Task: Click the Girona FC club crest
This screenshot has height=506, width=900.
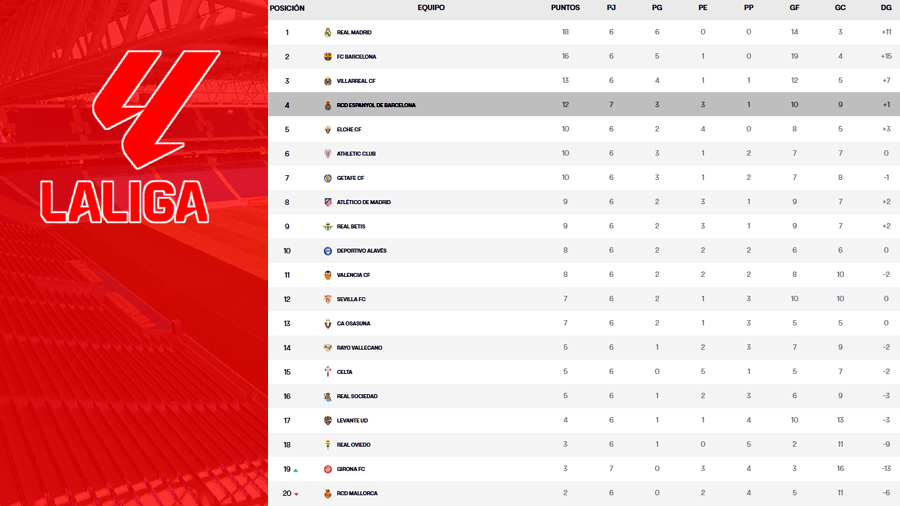Action: [328, 469]
